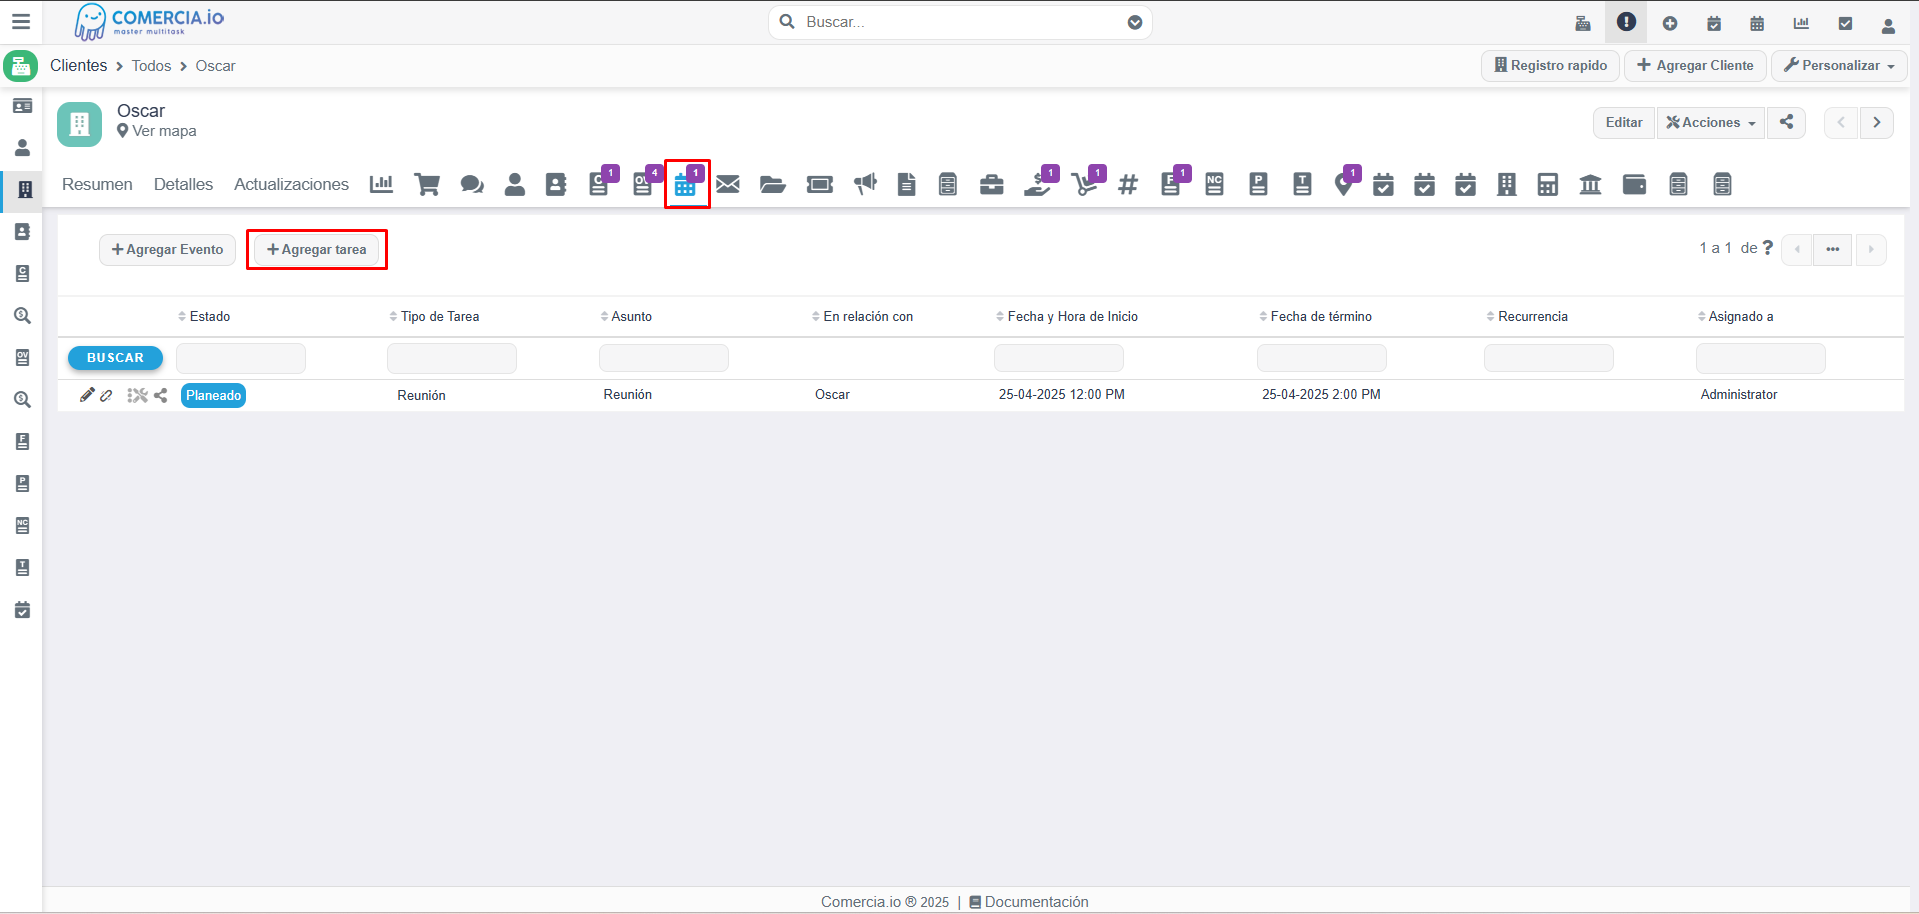Screen dimensions: 1919x914
Task: Click the Agregar Cliente button
Action: (x=1695, y=65)
